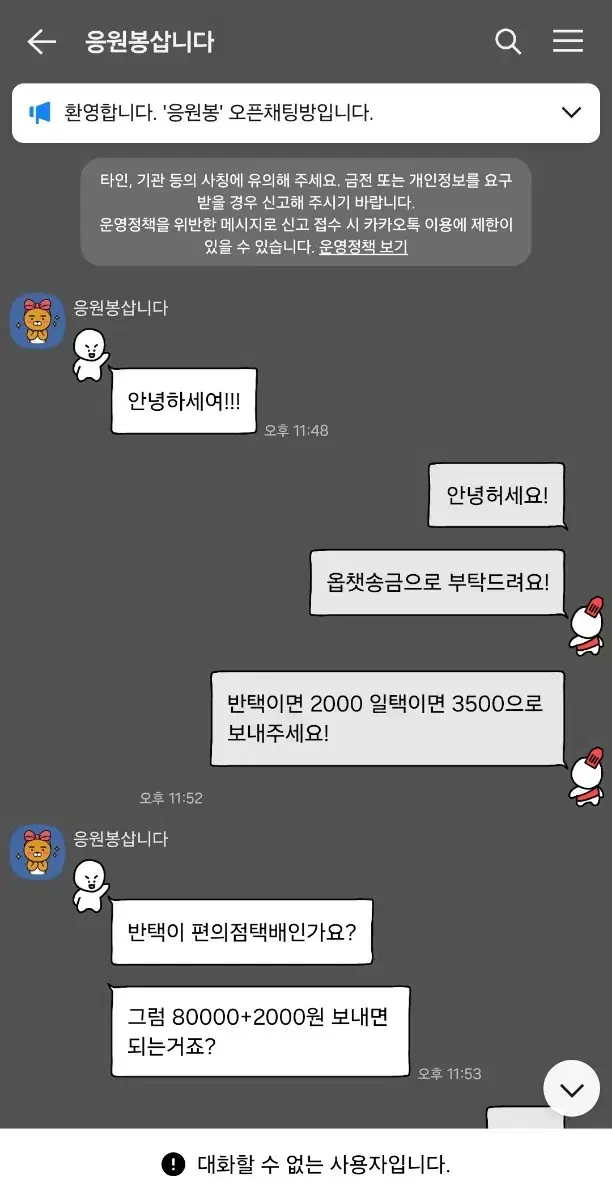Jump to latest messages down-arrow button
Image resolution: width=612 pixels, height=1200 pixels.
click(x=572, y=1089)
